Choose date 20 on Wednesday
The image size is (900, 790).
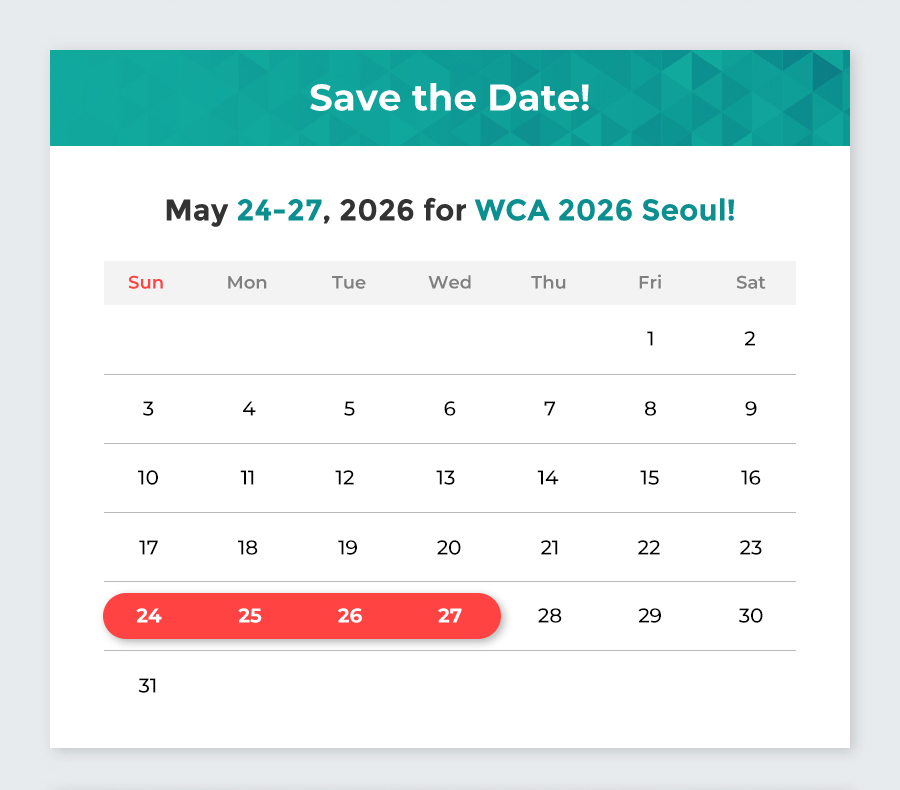[449, 548]
